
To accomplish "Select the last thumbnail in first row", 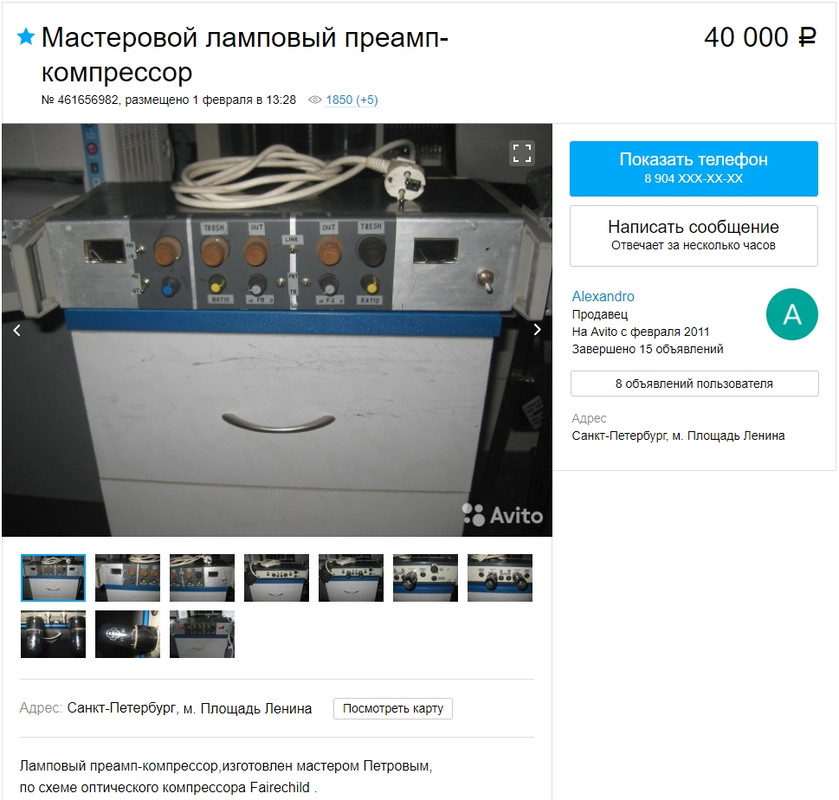I will [500, 578].
